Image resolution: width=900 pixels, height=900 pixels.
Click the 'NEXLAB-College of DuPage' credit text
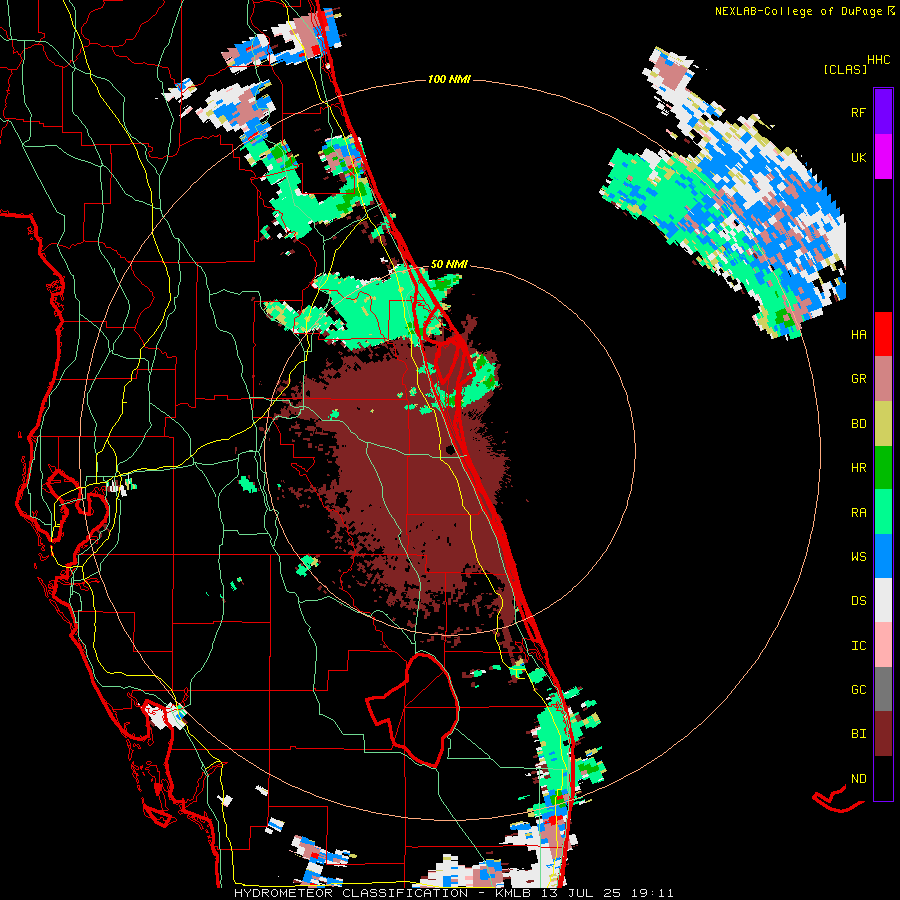click(799, 11)
